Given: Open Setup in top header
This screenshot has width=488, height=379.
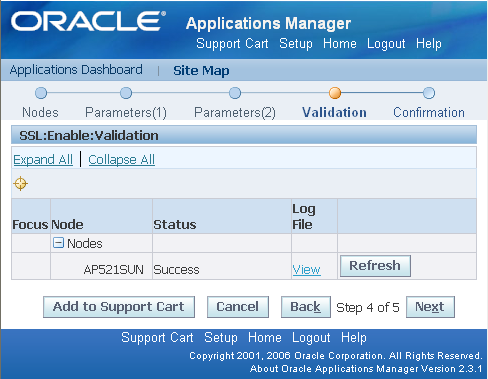Looking at the screenshot, I should 296,44.
